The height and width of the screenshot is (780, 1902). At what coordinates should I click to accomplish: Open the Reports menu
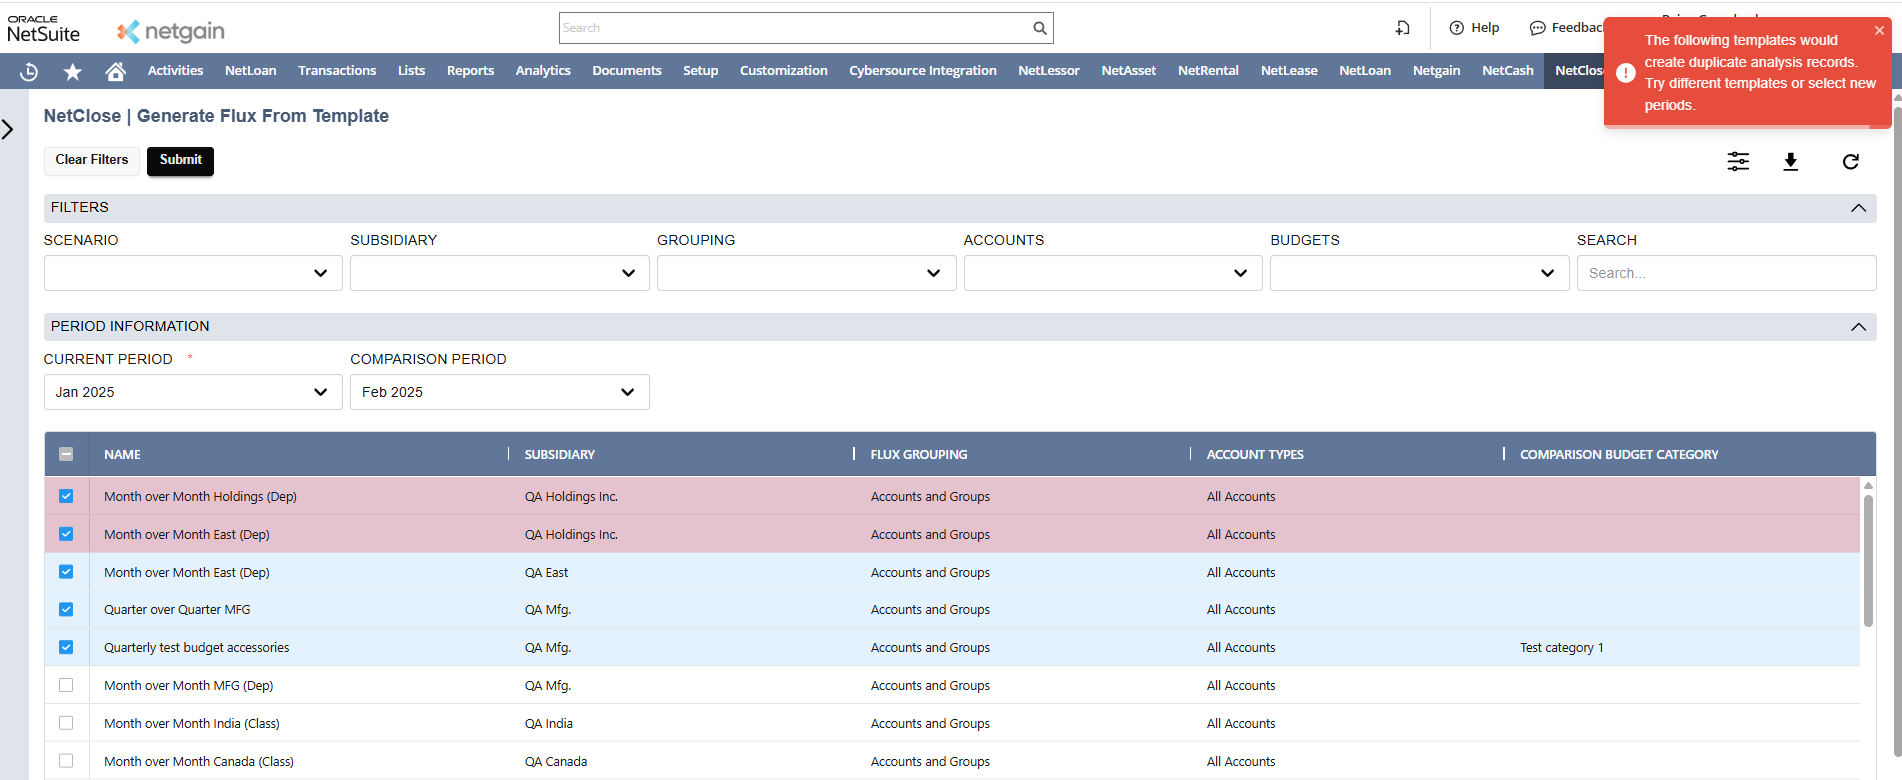[x=470, y=71]
